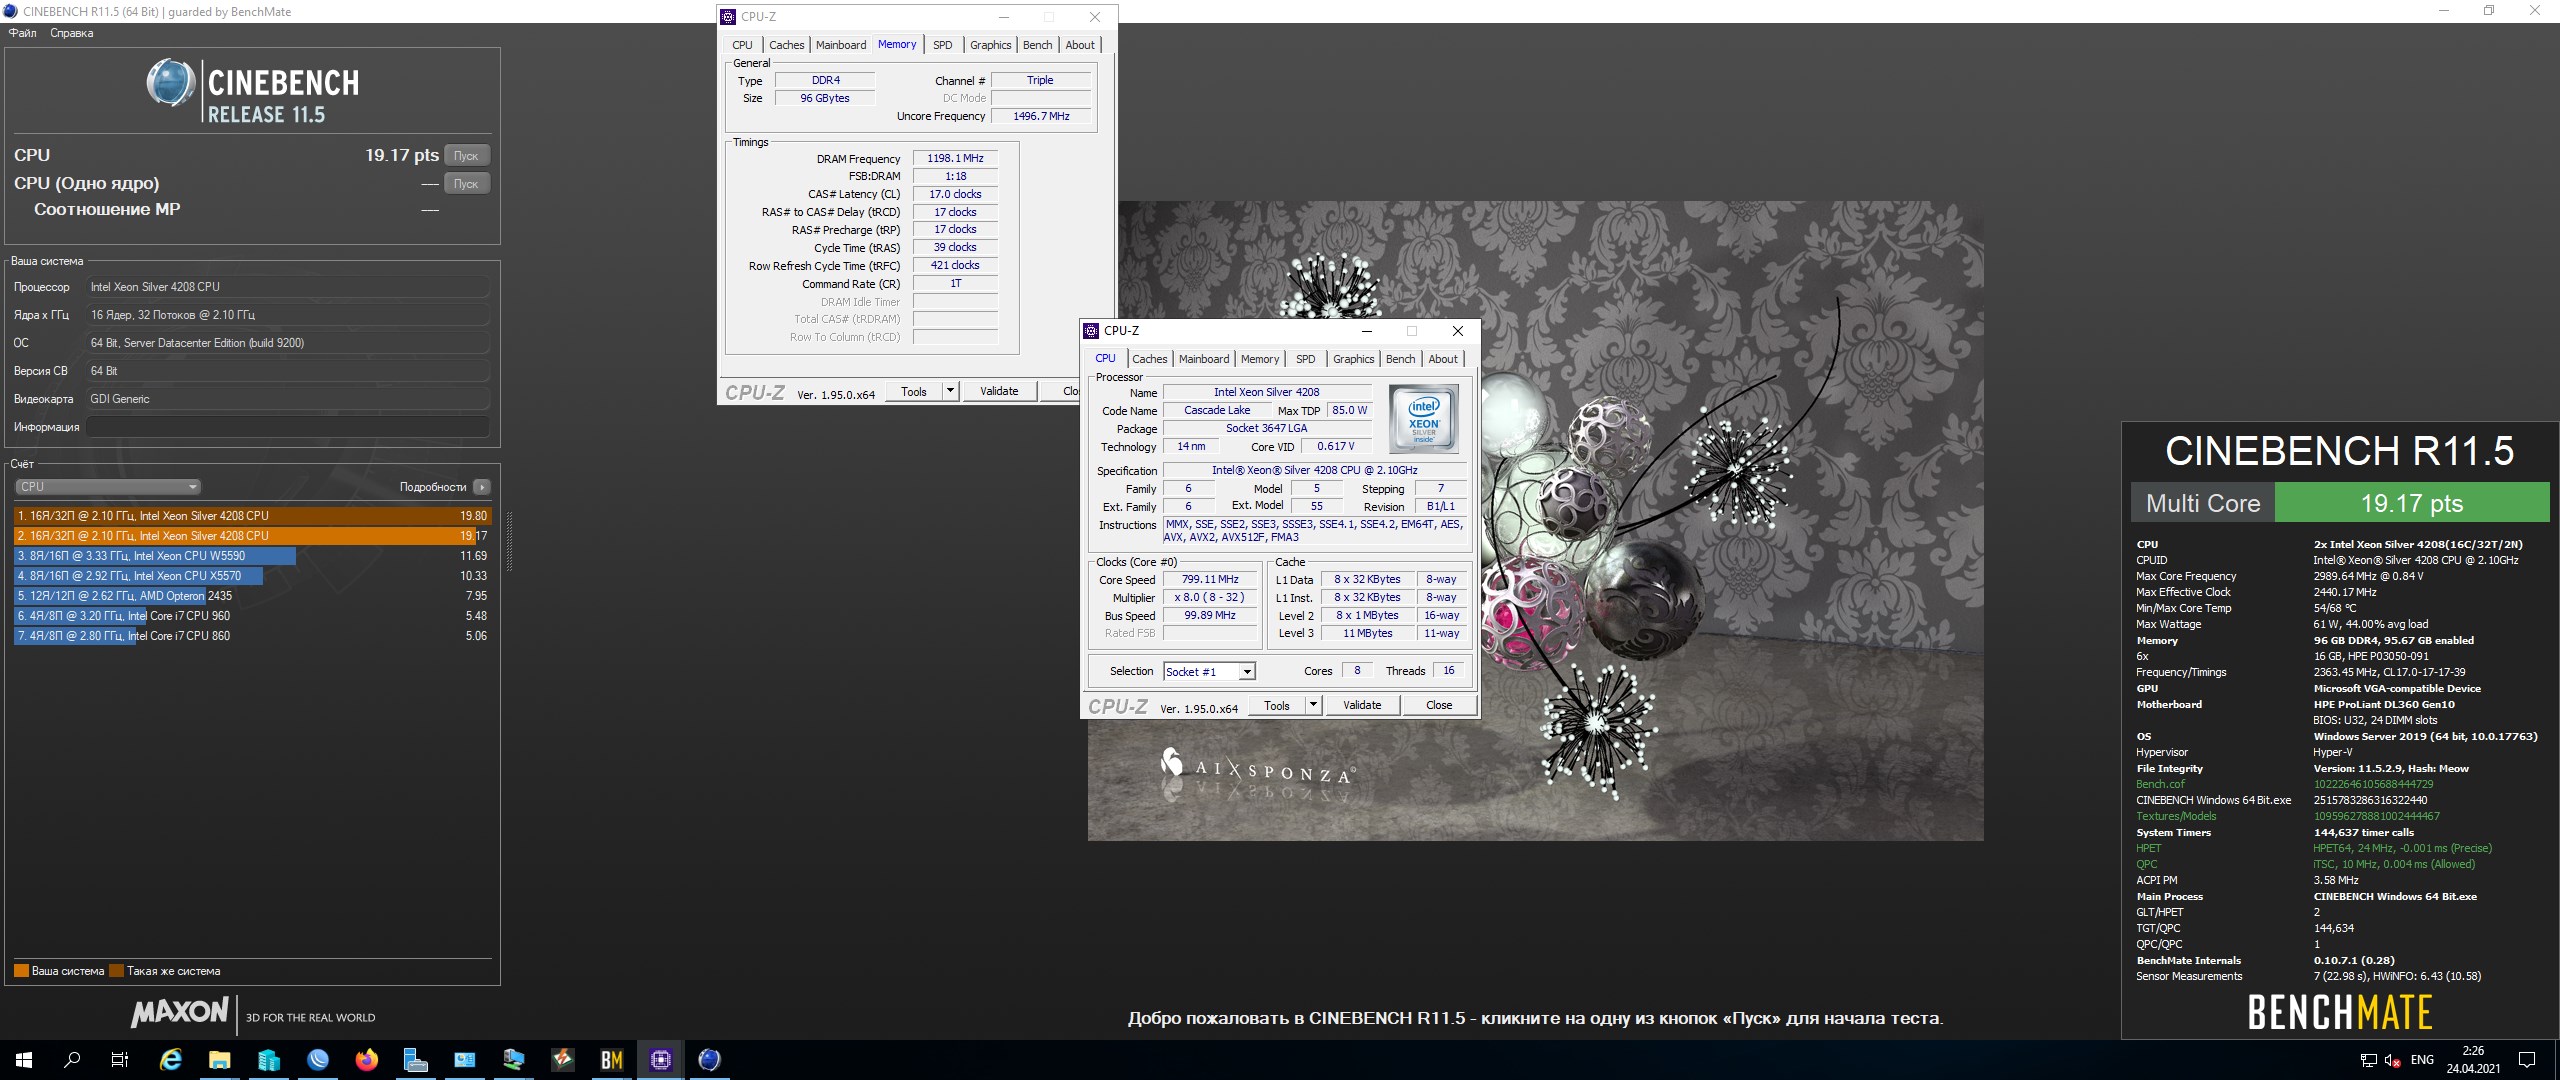Open the Файл menu
2560x1080 pixels.
pos(22,33)
